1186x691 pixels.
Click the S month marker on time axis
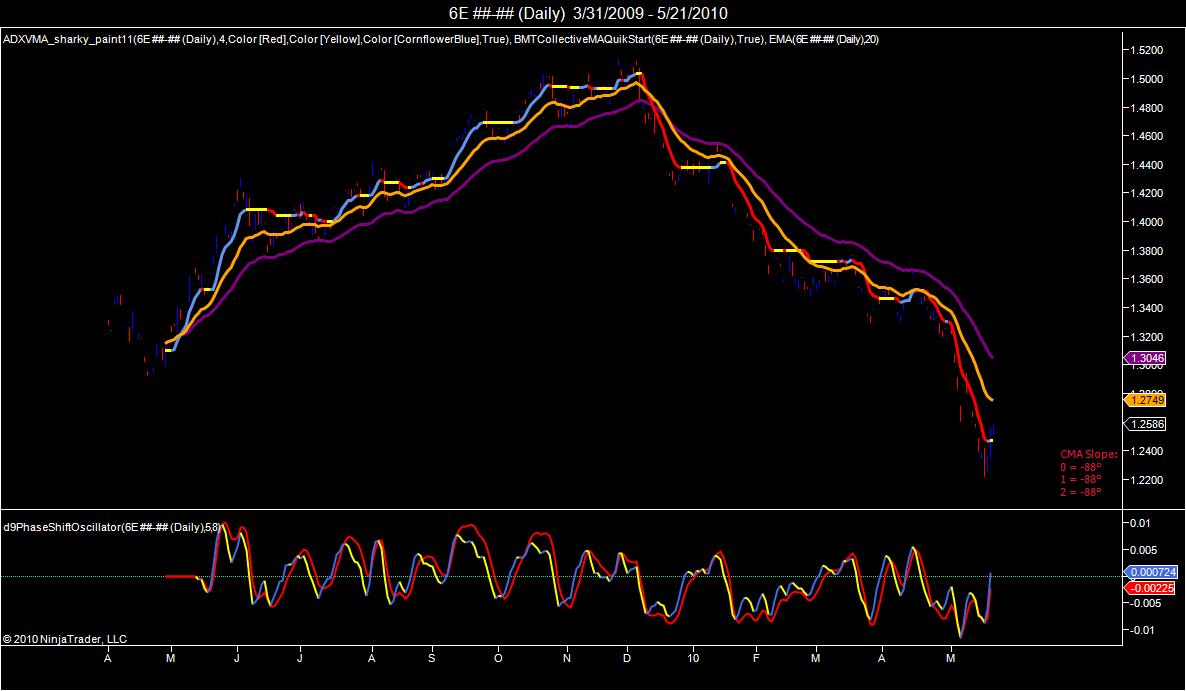tap(431, 658)
